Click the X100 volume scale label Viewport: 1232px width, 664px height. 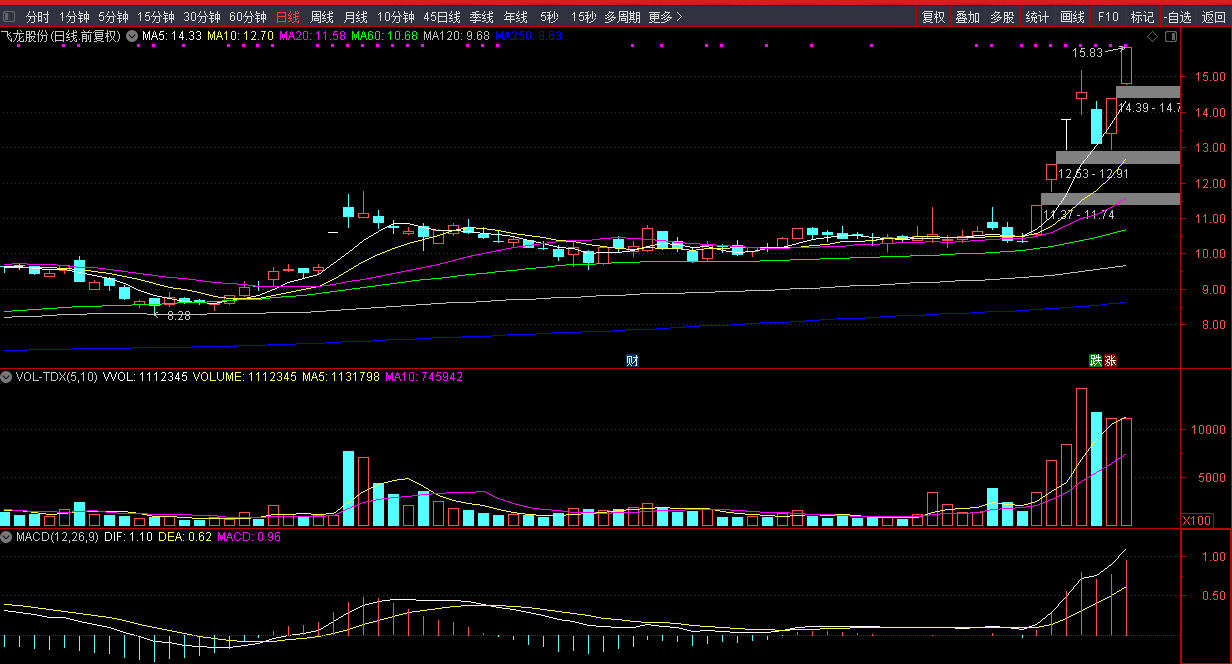coord(1196,520)
